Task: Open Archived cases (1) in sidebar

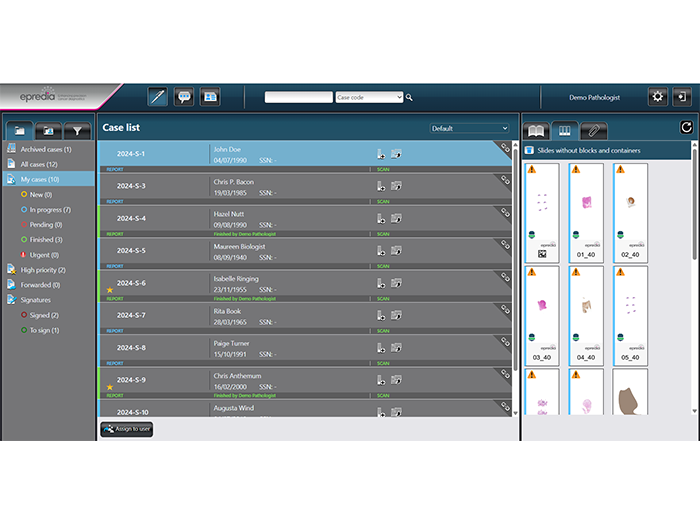Action: 46,150
